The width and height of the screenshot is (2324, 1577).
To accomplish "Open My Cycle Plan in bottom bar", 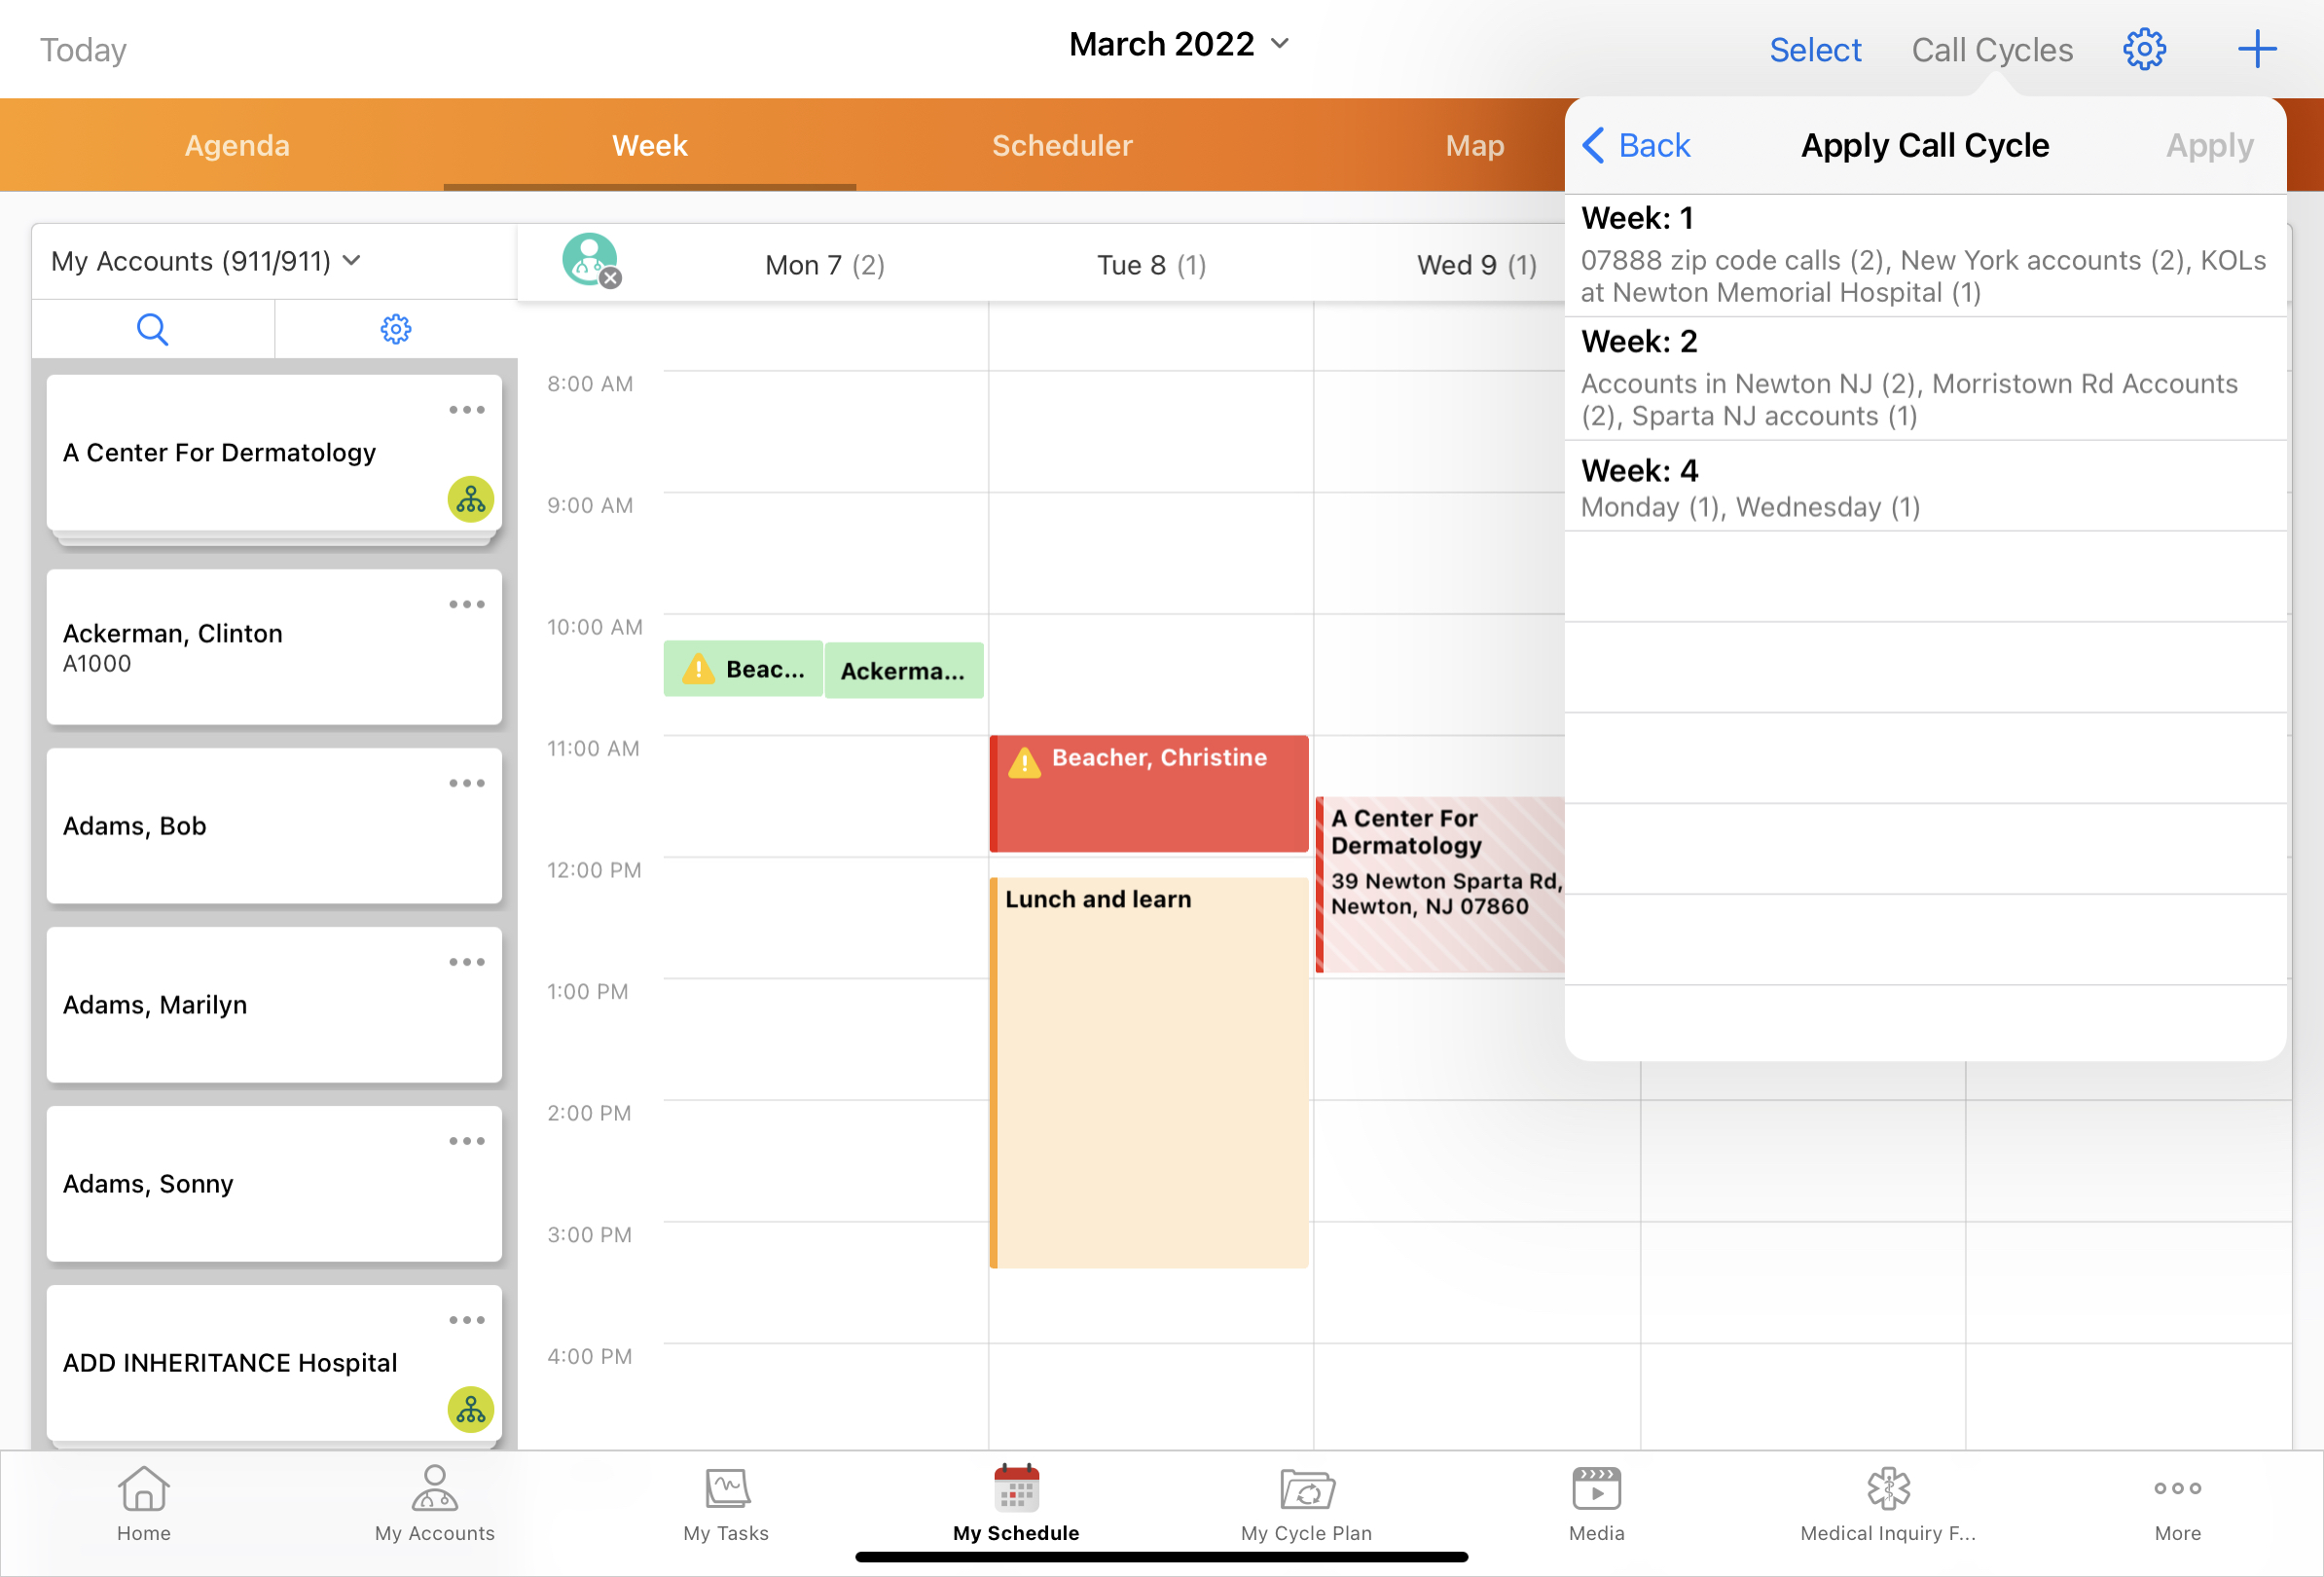I will coord(1306,1502).
